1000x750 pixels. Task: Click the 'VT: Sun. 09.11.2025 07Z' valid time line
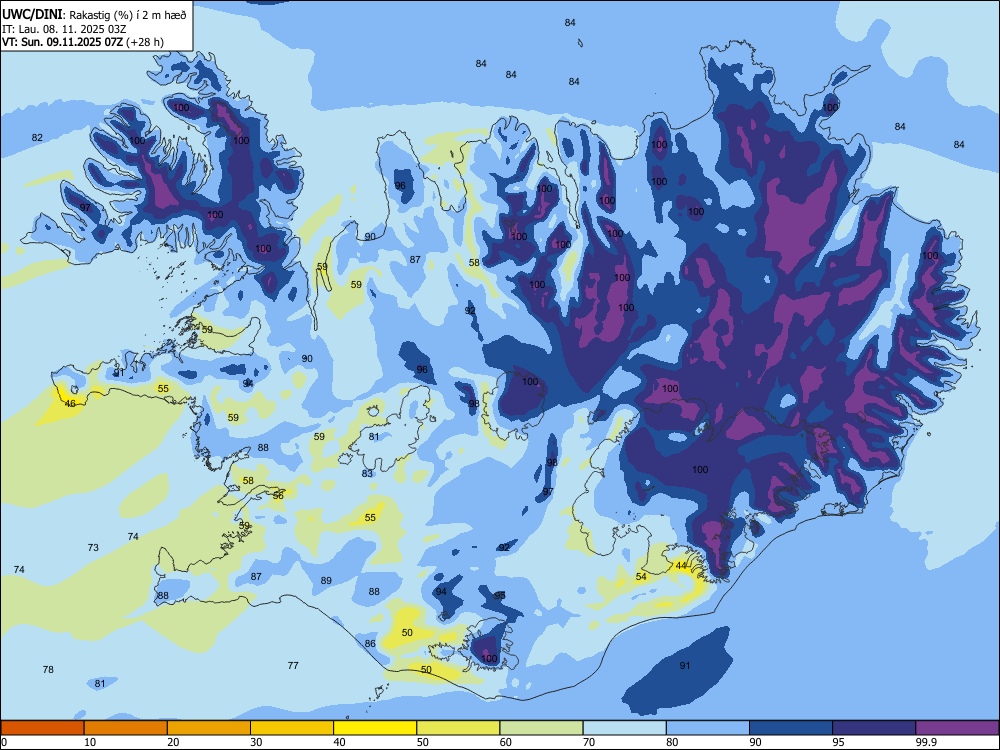coord(82,42)
